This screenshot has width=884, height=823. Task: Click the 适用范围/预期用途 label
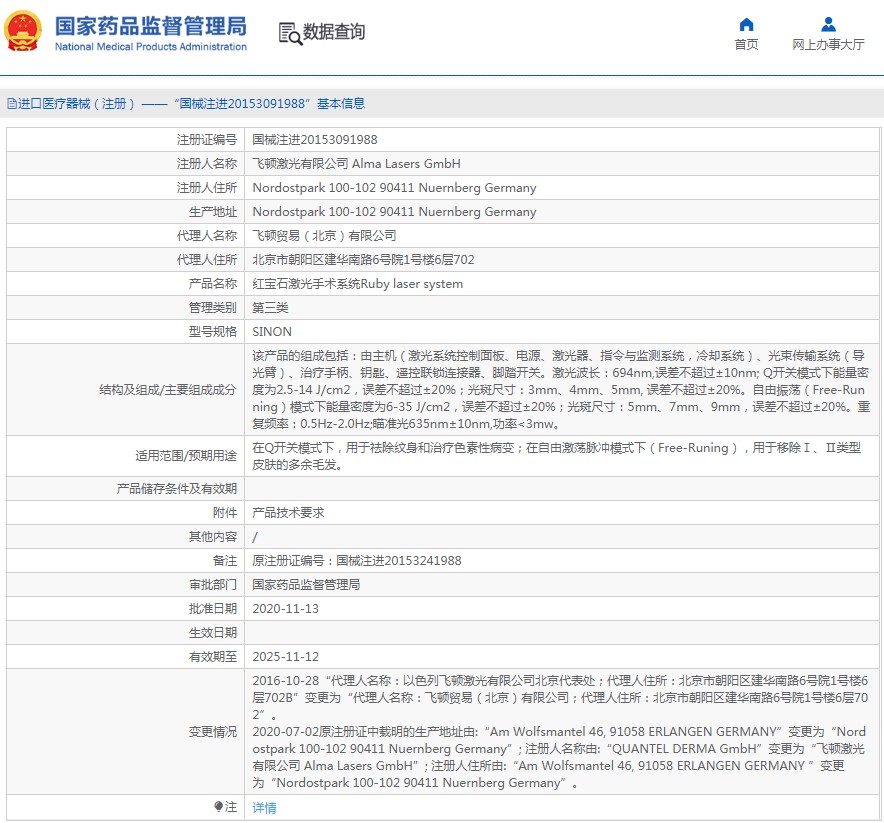pyautogui.click(x=185, y=456)
